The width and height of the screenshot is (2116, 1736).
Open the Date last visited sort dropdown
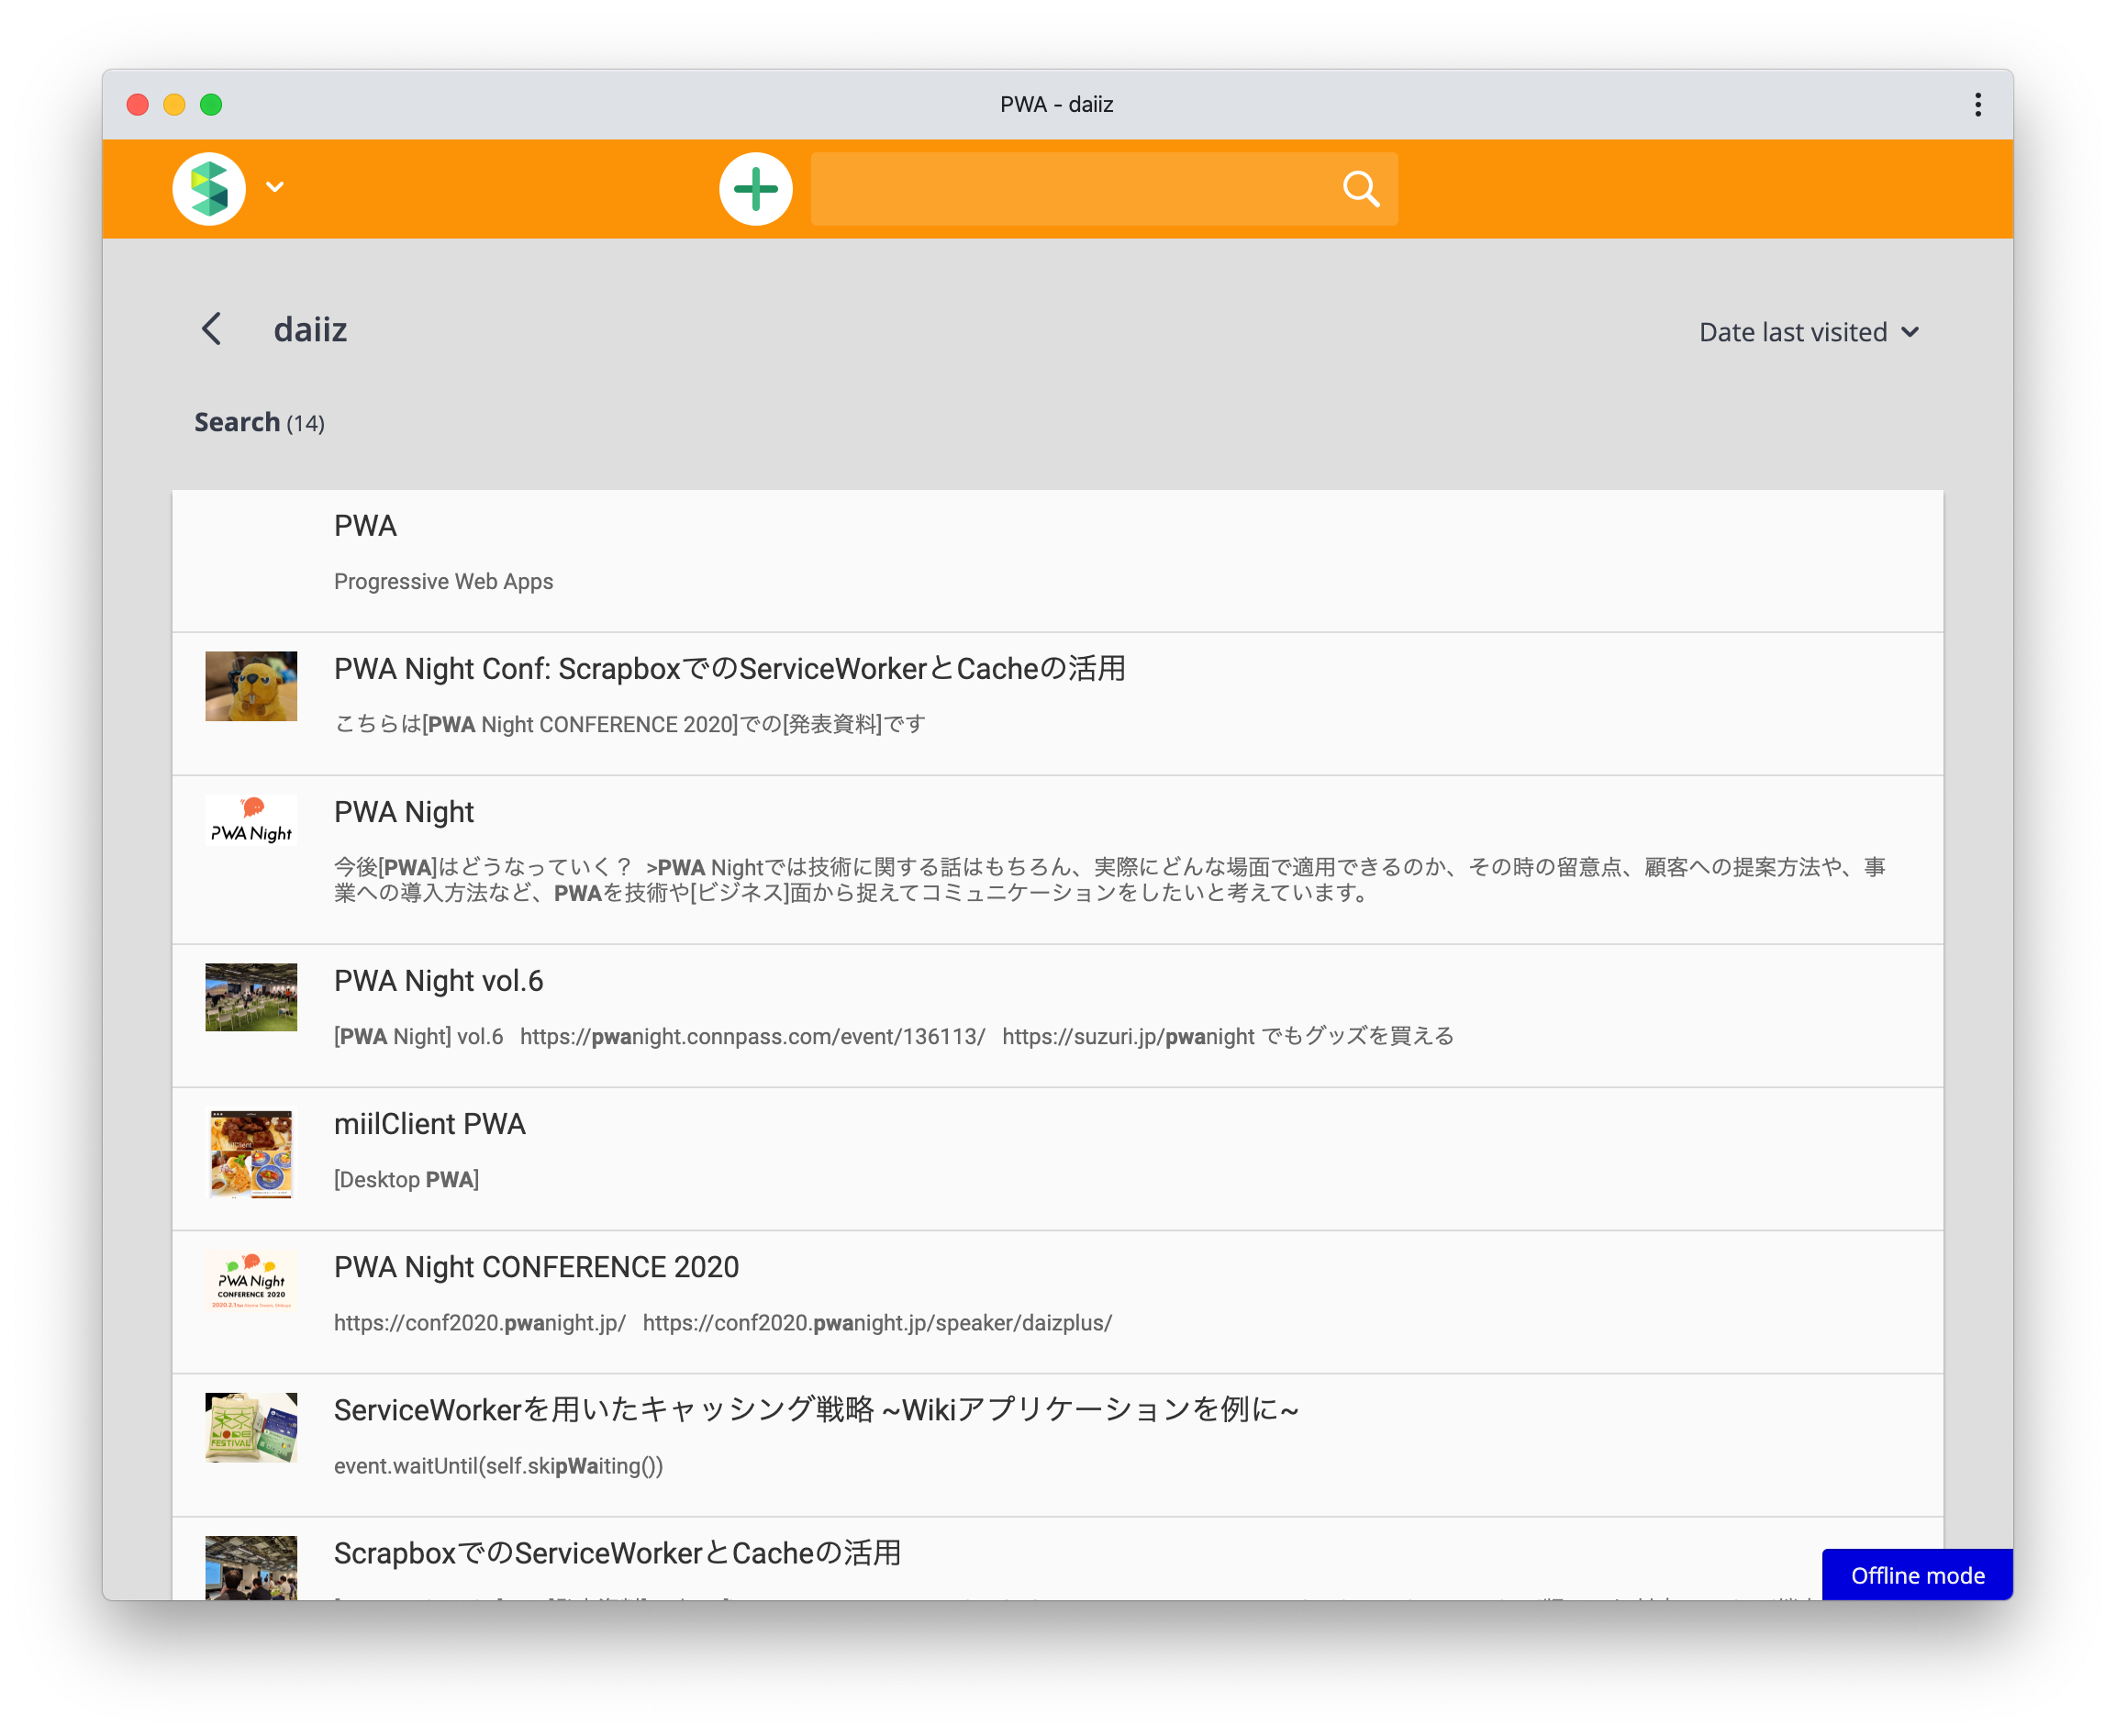(1808, 332)
